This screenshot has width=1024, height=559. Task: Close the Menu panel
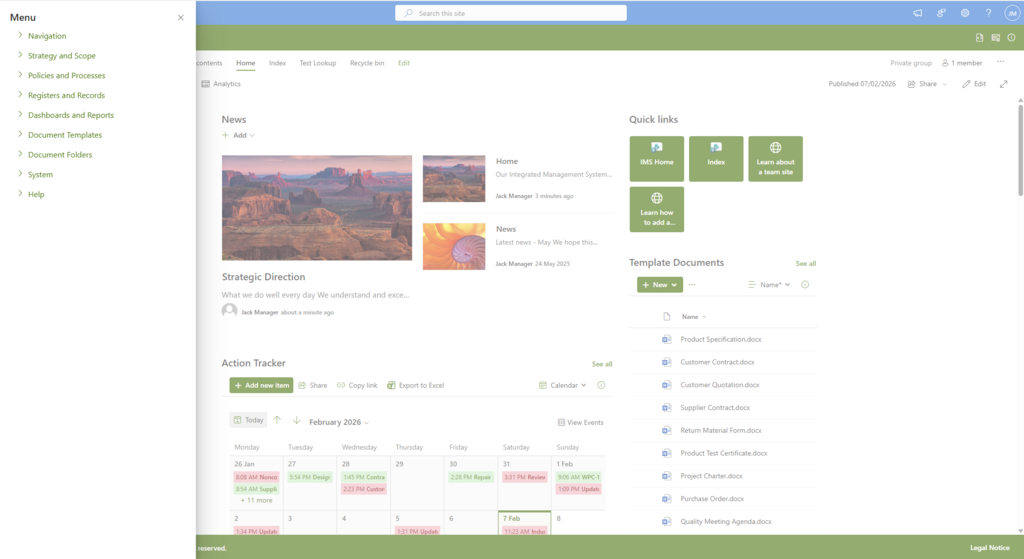coord(181,18)
